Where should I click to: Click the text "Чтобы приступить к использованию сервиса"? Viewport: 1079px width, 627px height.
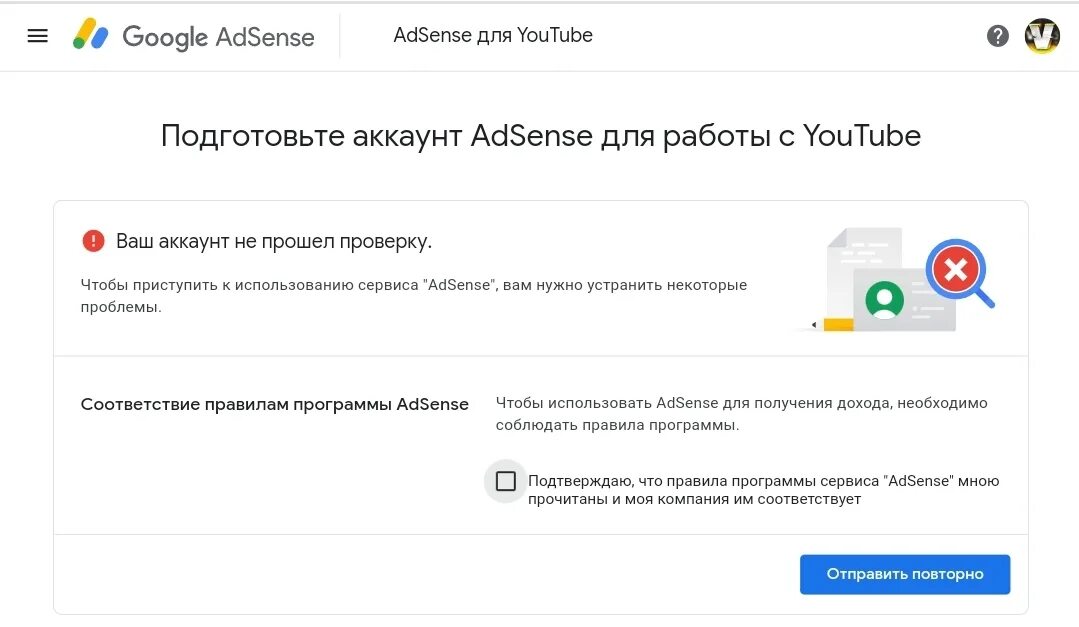pos(249,285)
